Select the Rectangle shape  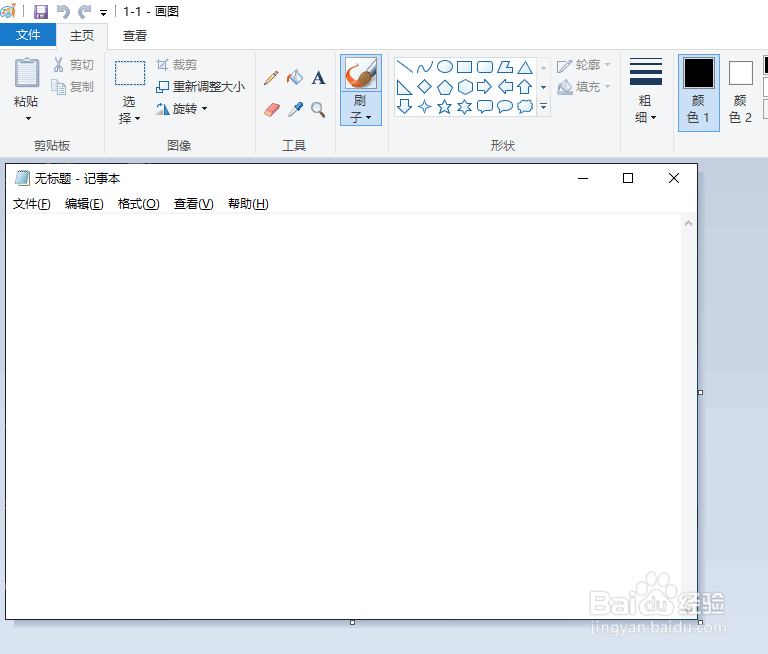[x=464, y=66]
